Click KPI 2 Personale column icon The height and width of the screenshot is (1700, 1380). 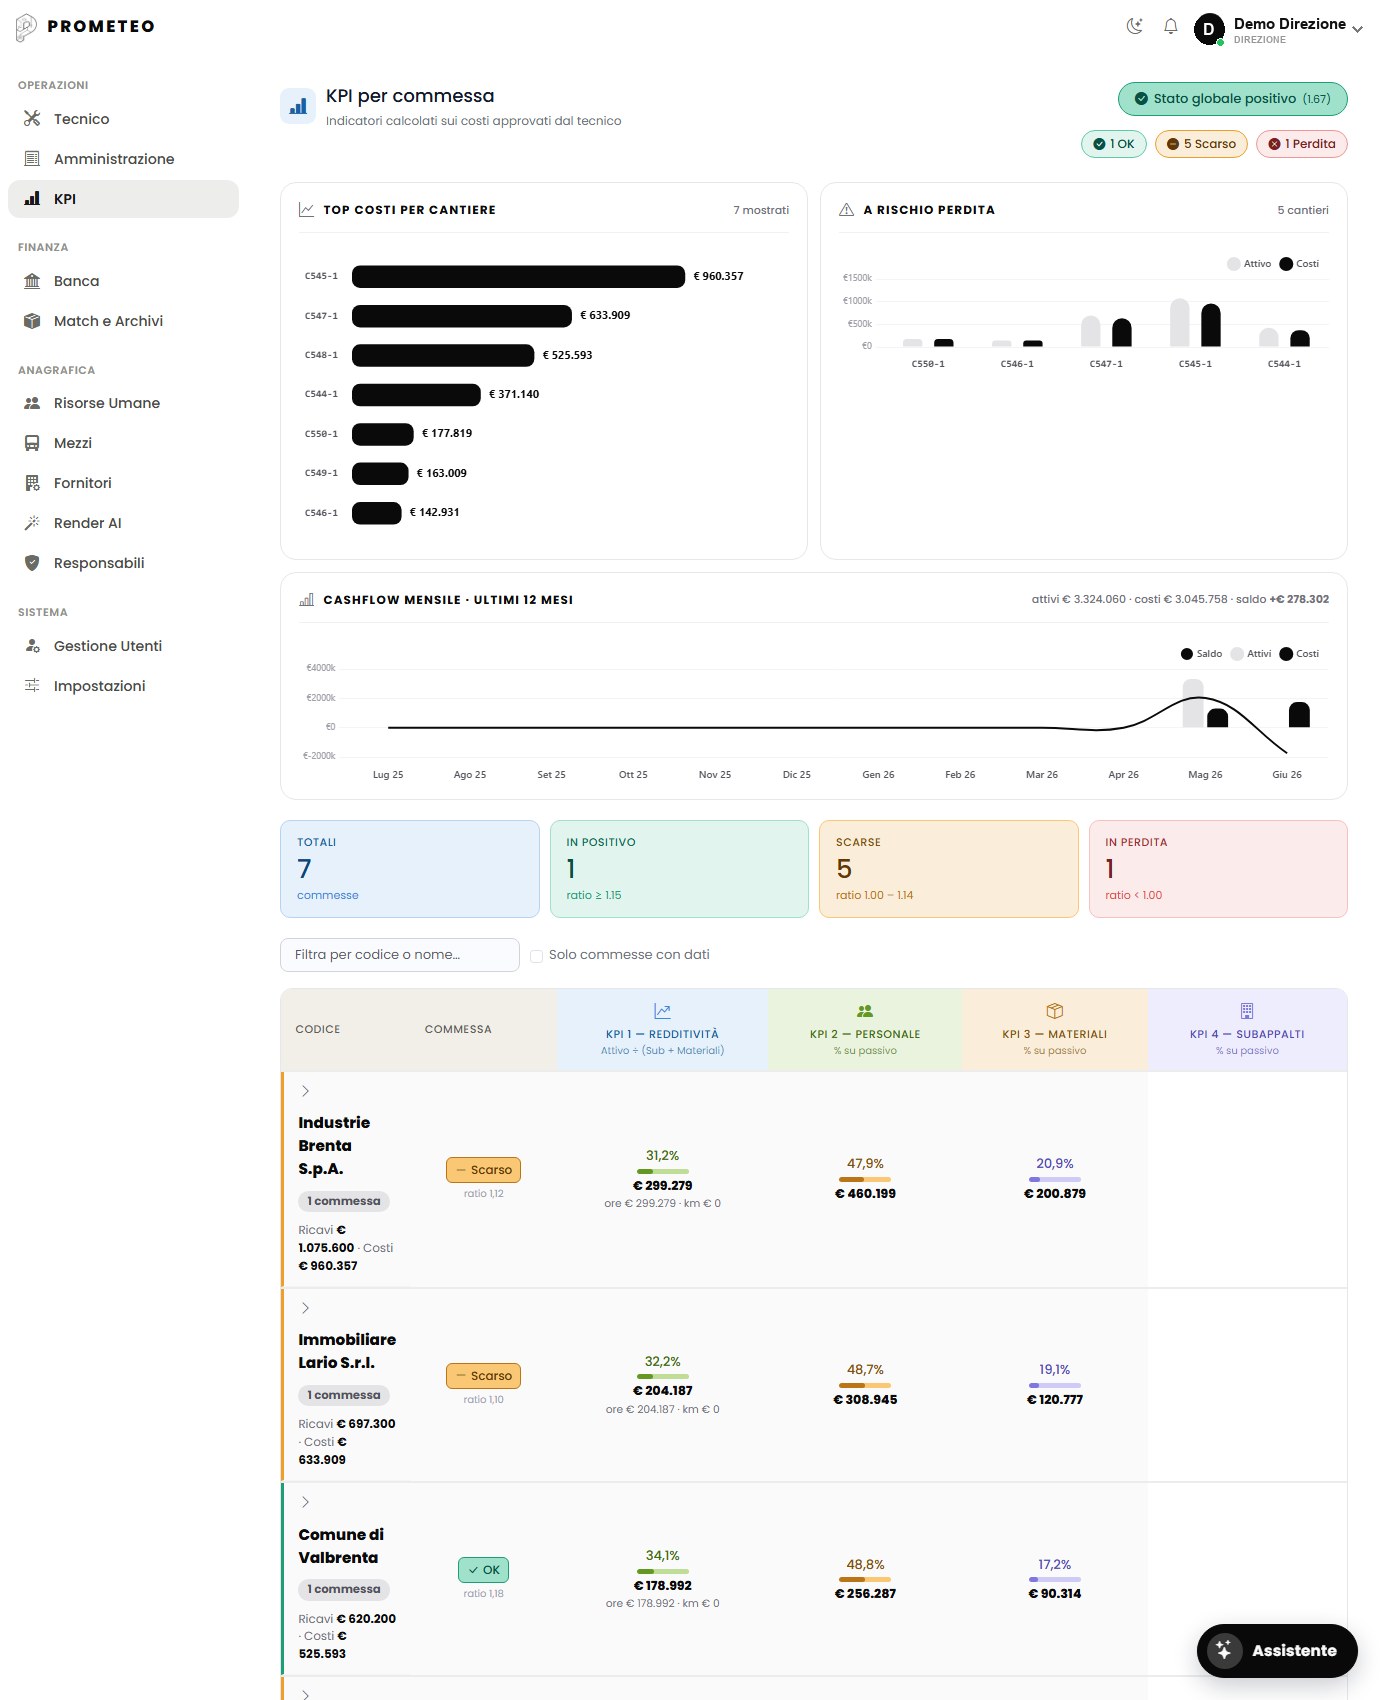pyautogui.click(x=865, y=1011)
